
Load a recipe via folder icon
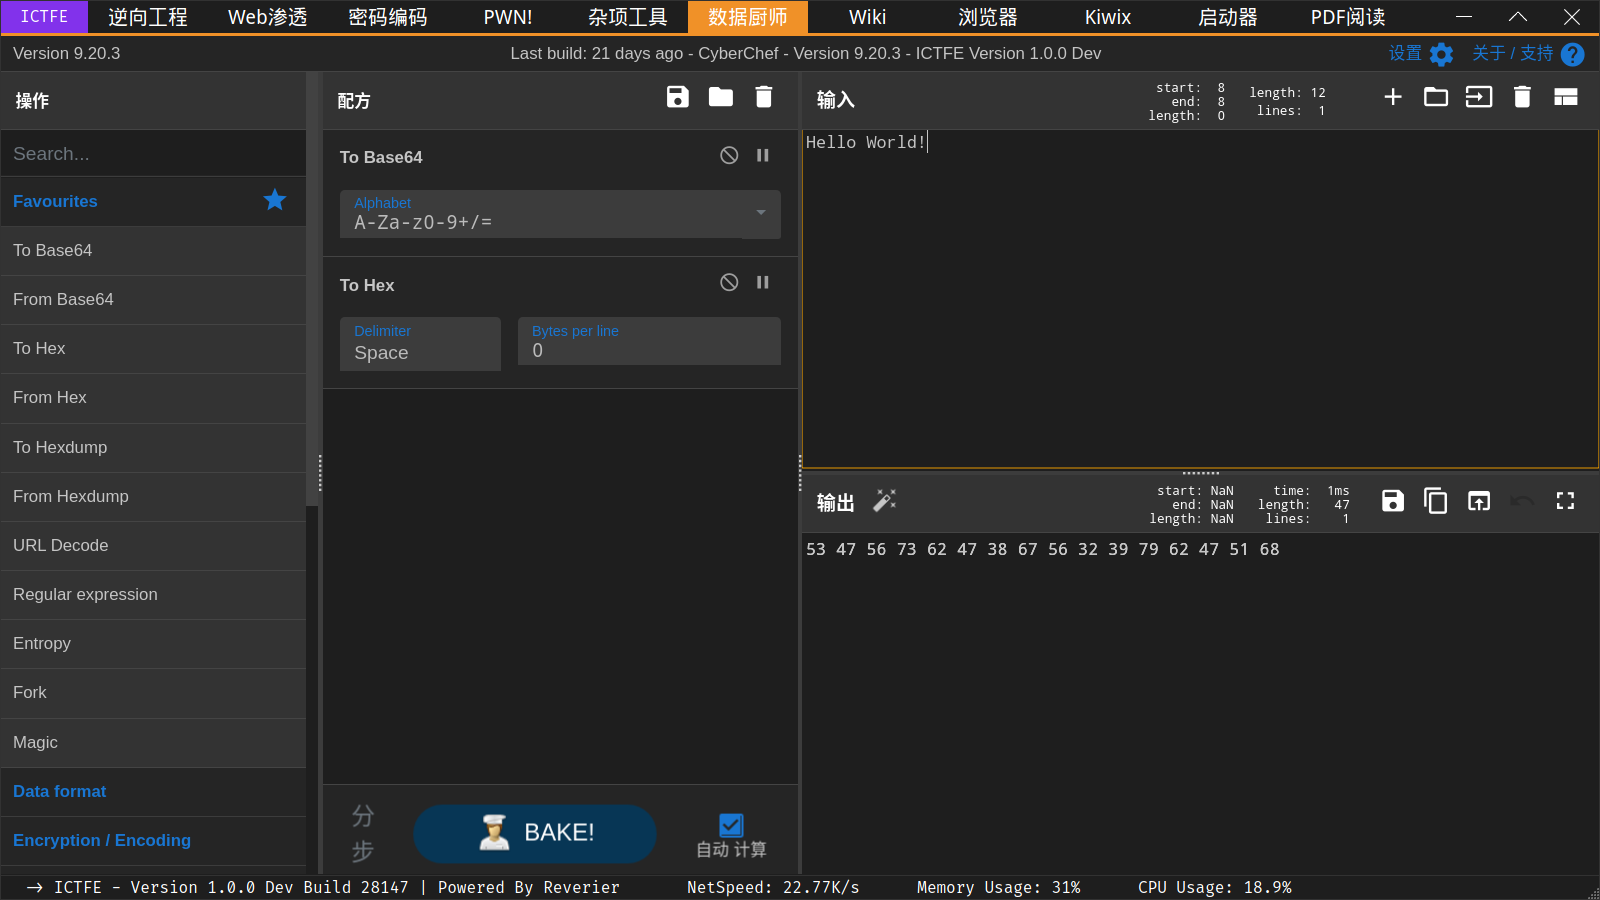(721, 97)
